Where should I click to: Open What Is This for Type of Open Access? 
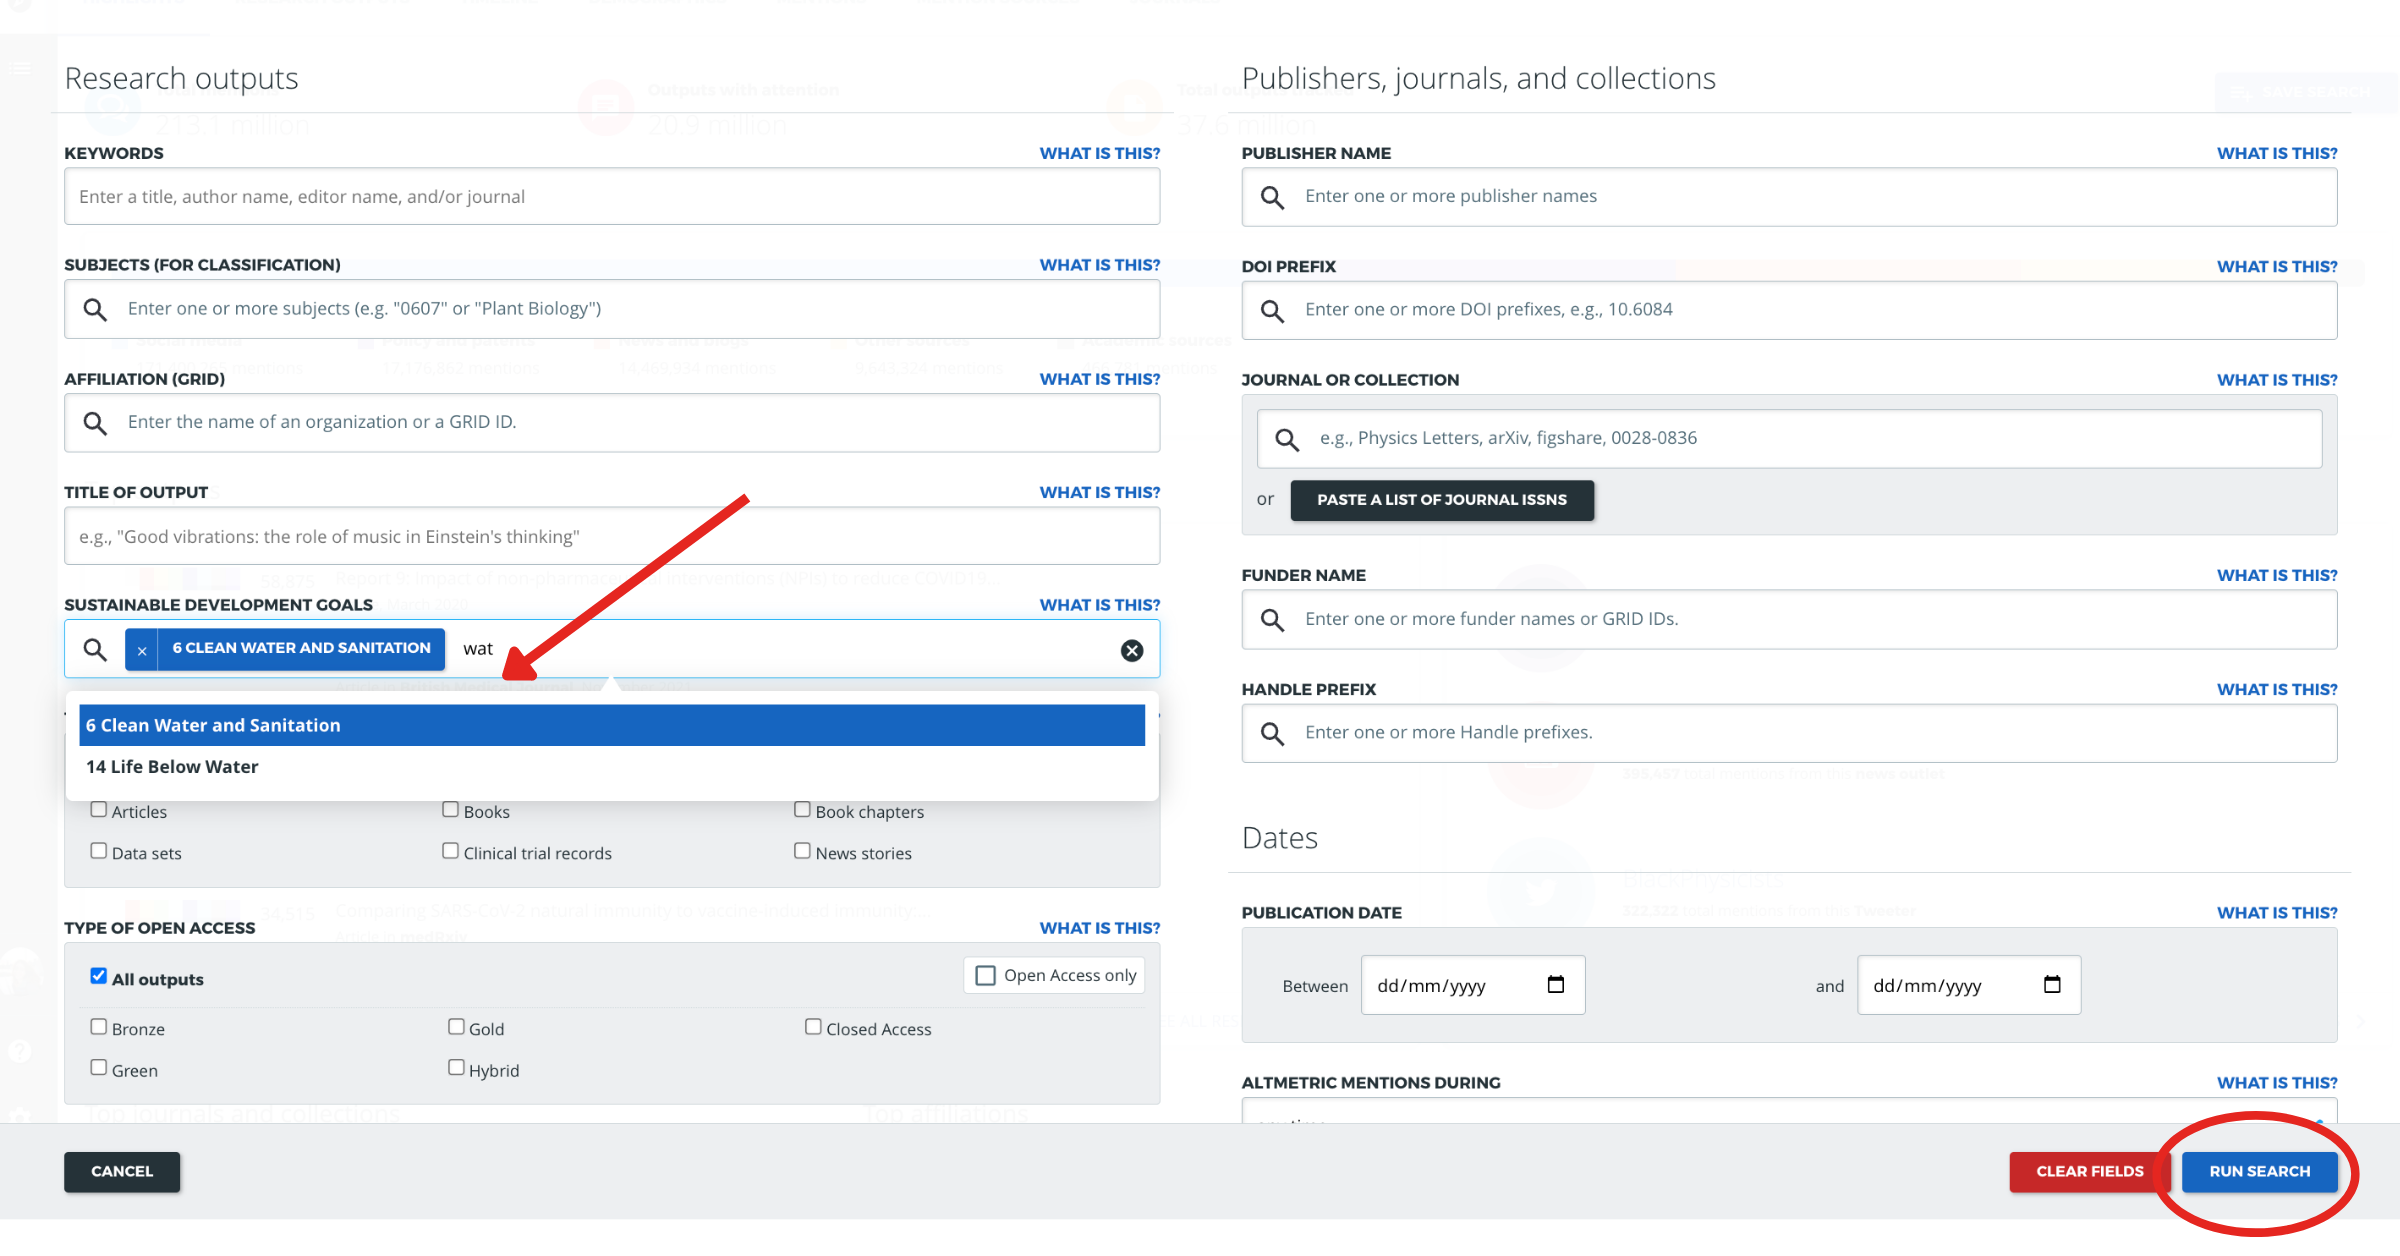pyautogui.click(x=1100, y=928)
